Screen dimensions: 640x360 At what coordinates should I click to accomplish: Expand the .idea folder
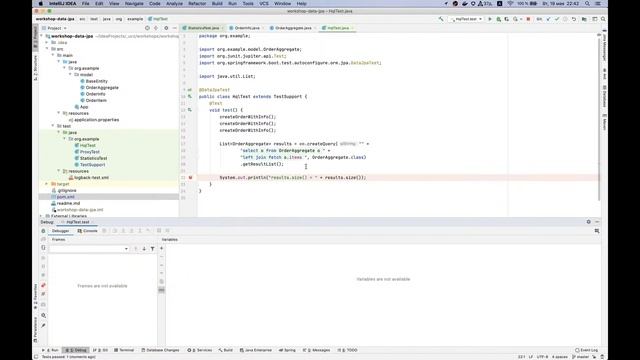coord(47,42)
